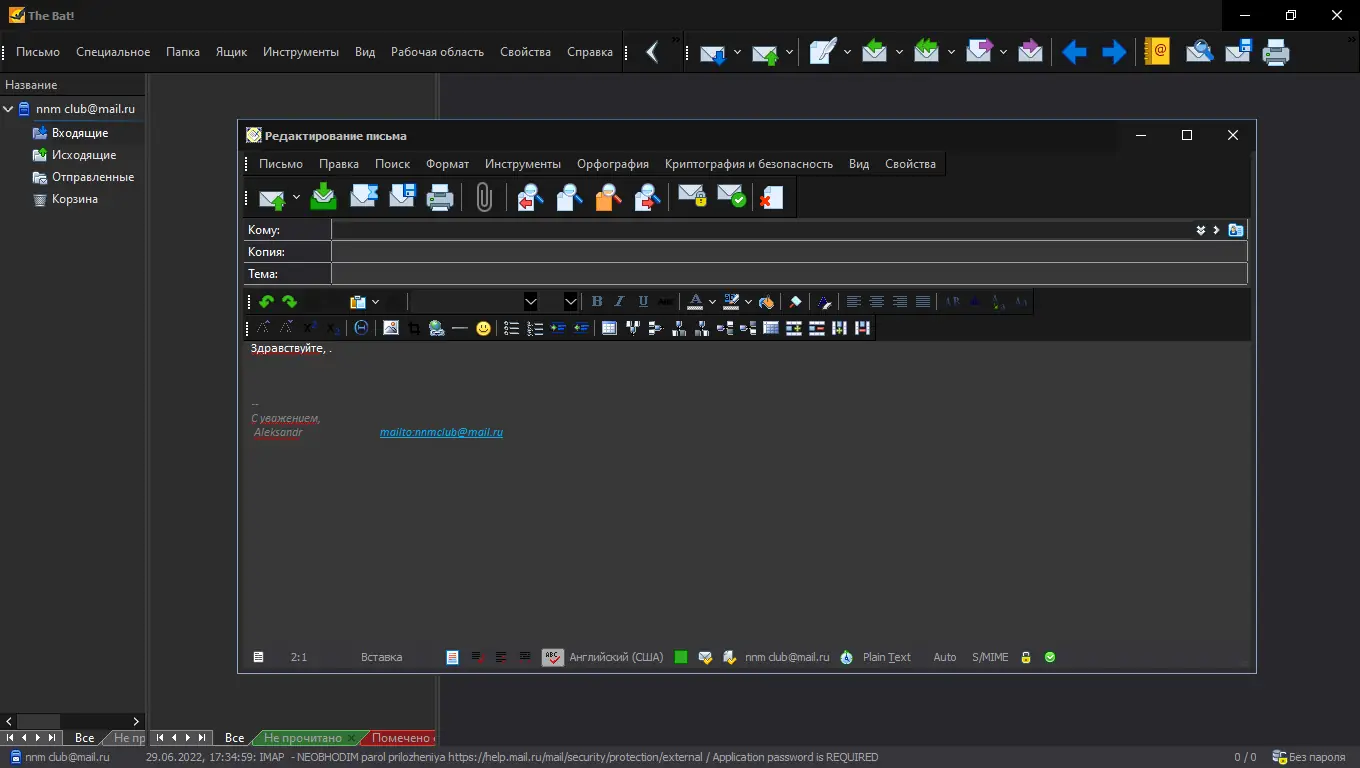Viewport: 1360px width, 768px height.
Task: Click the envelope with green check icon
Action: tap(732, 197)
